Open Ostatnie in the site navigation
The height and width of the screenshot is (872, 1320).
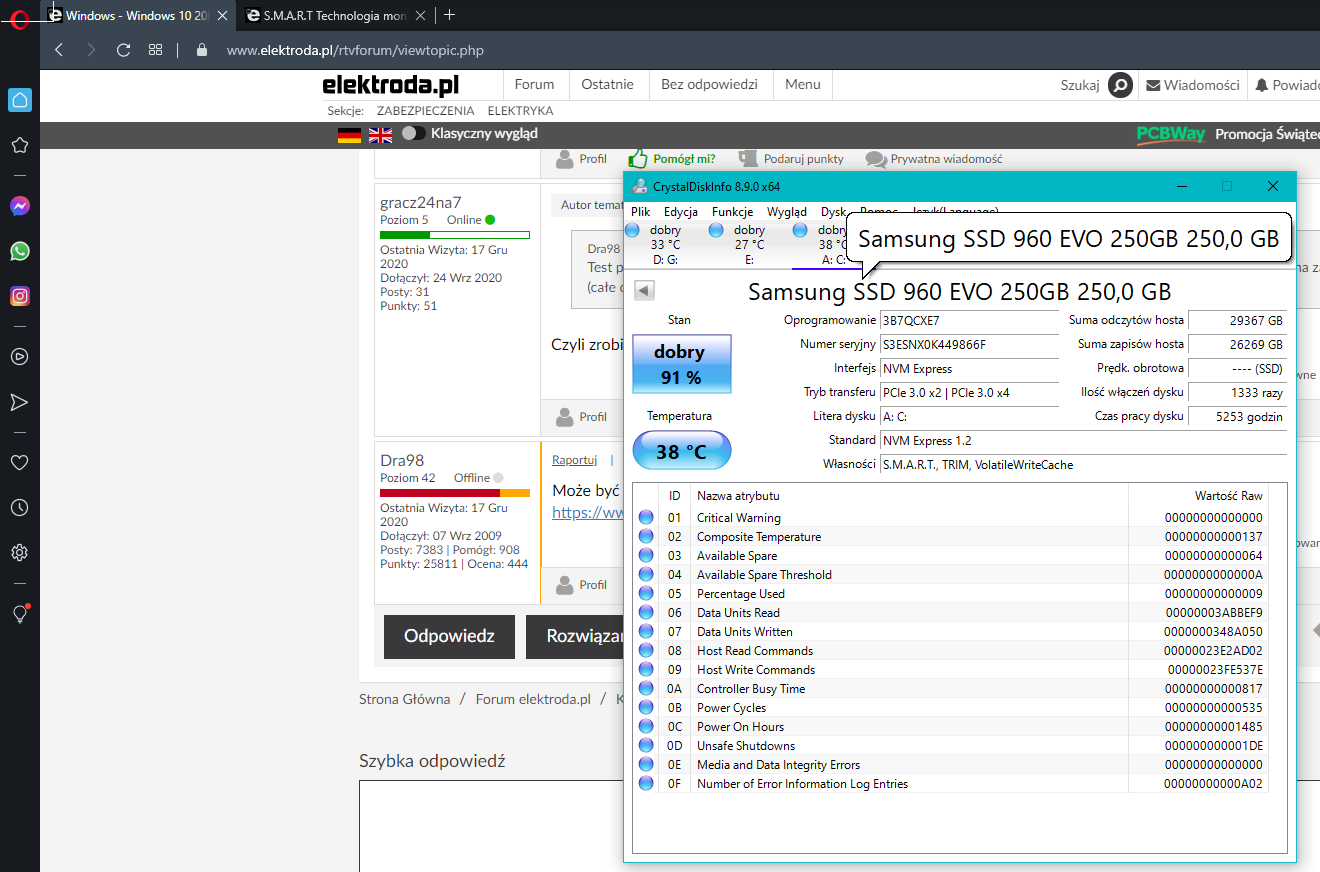(608, 85)
